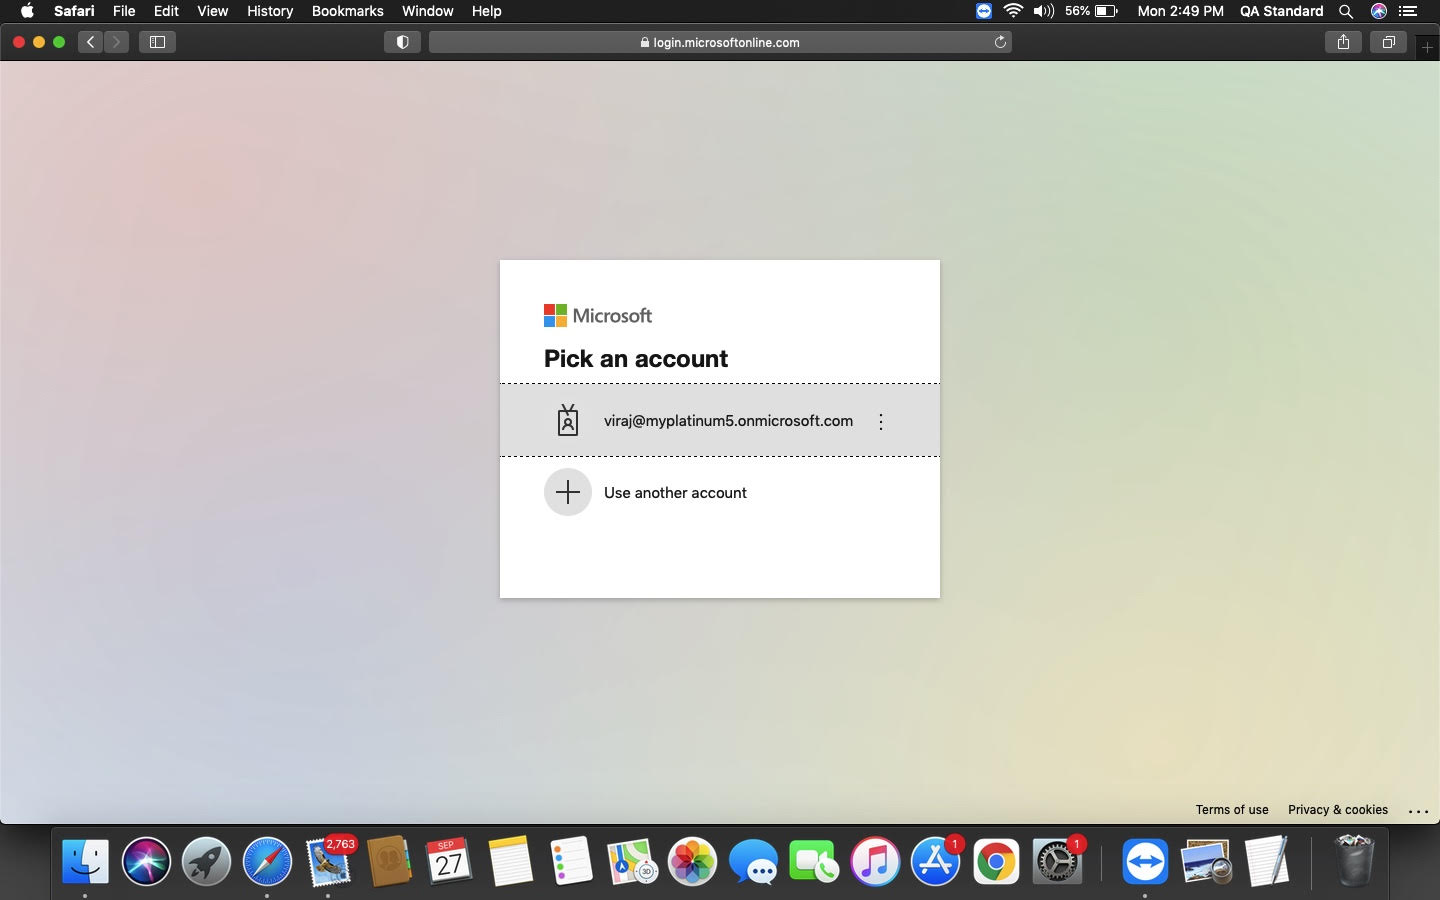The width and height of the screenshot is (1440, 900).
Task: Open the Bookmarks menu
Action: pyautogui.click(x=347, y=11)
